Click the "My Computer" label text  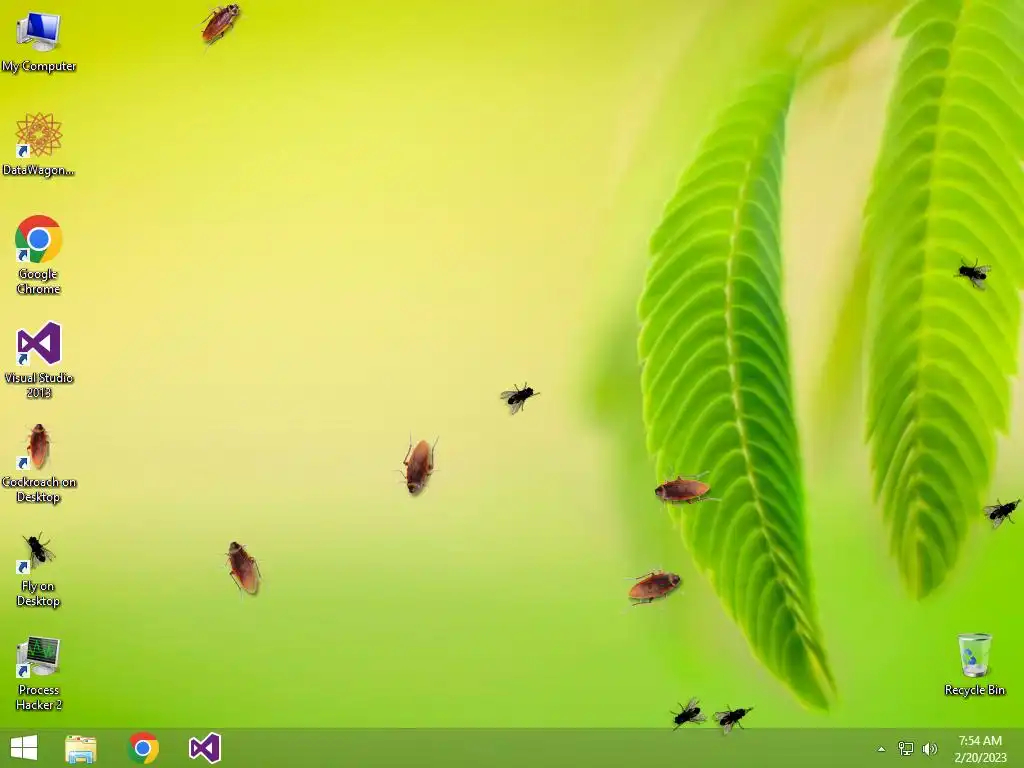[x=39, y=66]
